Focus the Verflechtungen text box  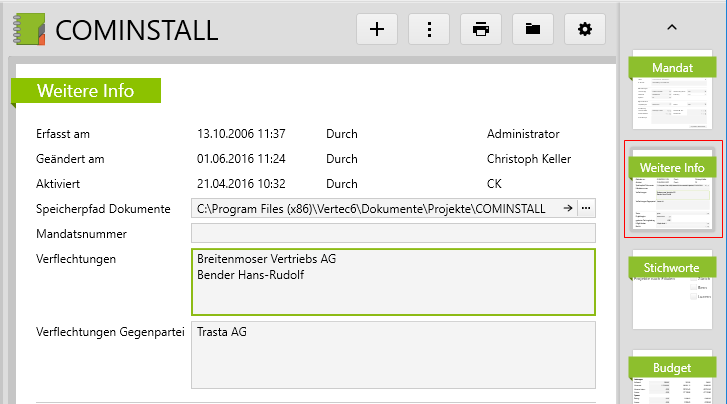click(393, 280)
